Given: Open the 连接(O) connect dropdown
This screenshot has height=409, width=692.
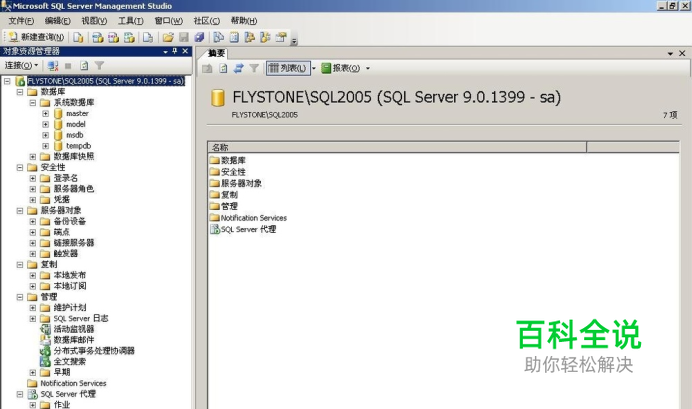Looking at the screenshot, I should pyautogui.click(x=21, y=66).
